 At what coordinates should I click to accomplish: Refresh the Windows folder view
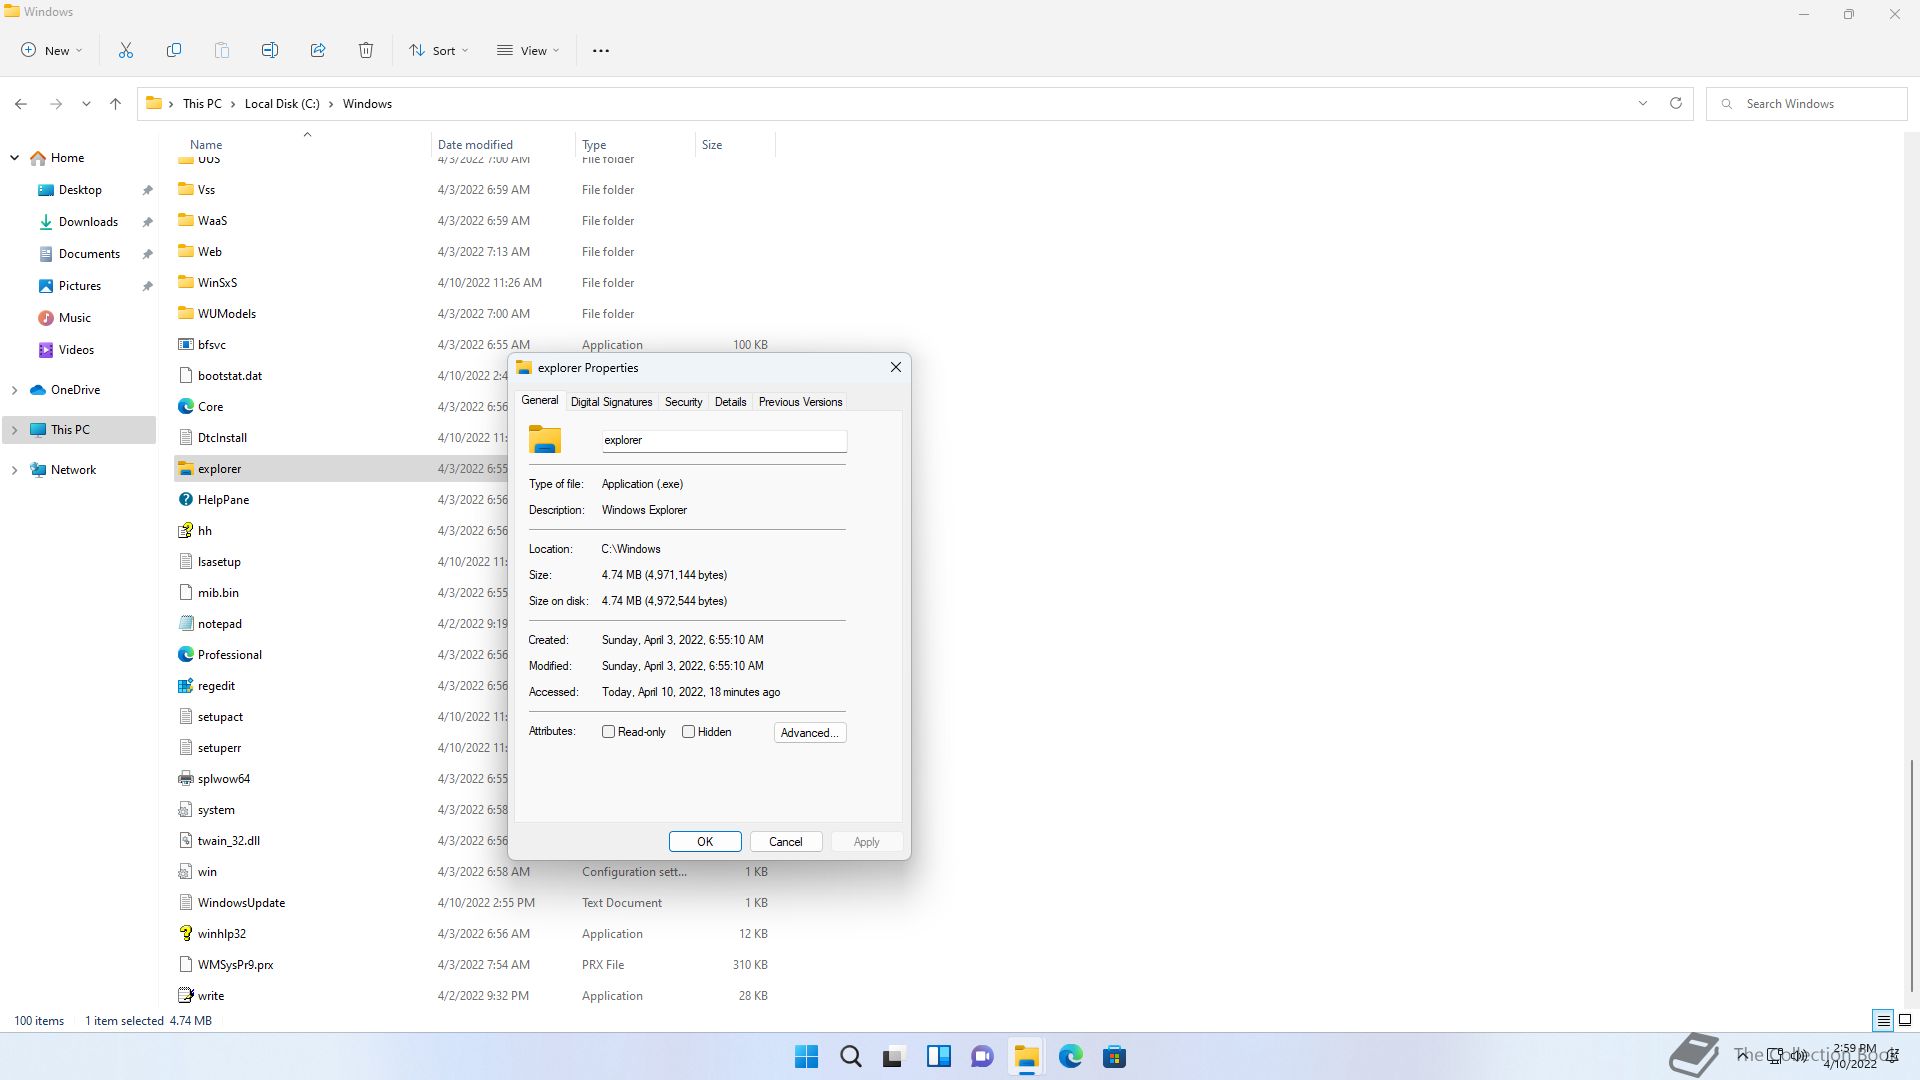[1676, 104]
